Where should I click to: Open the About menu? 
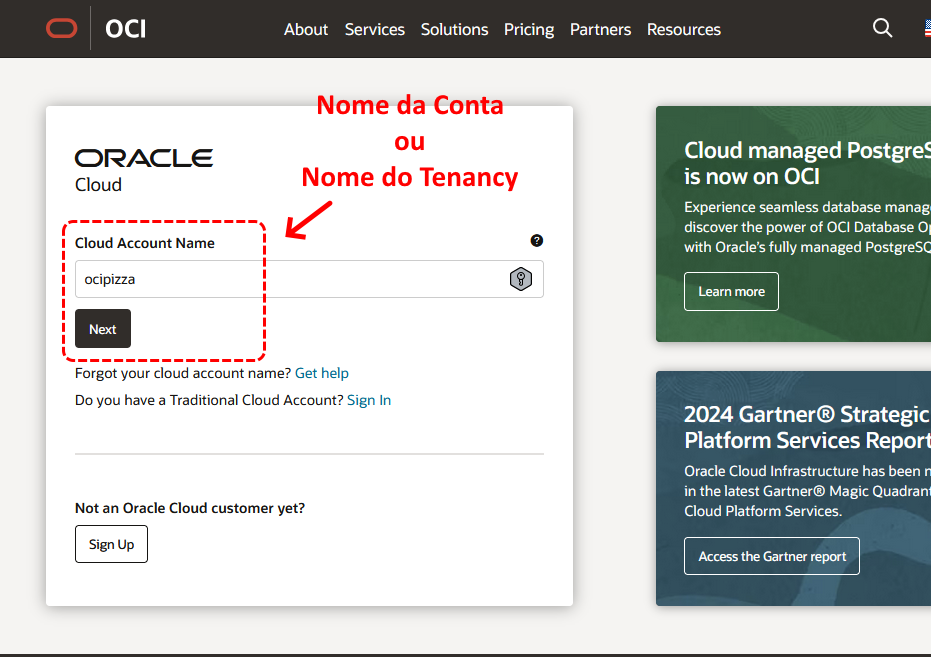[305, 29]
